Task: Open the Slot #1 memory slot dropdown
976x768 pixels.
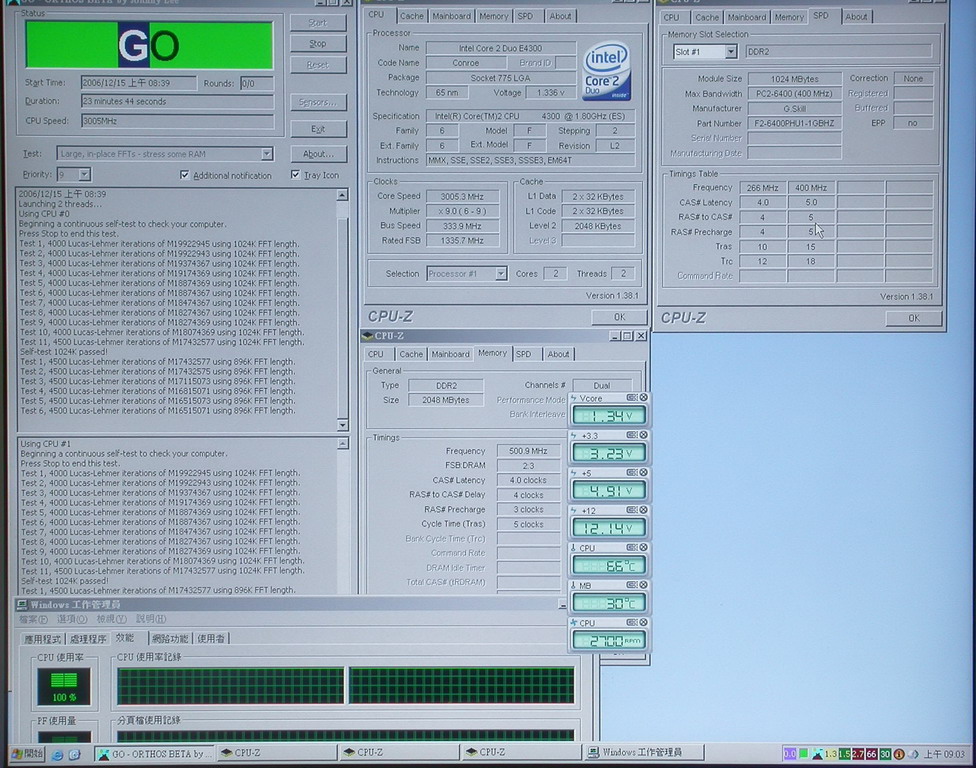Action: point(731,52)
